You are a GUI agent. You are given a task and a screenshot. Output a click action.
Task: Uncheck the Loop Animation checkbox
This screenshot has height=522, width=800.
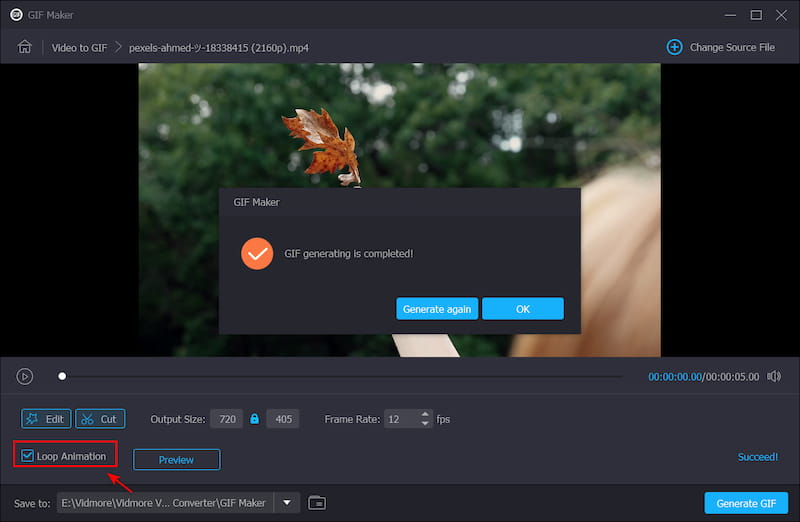tap(28, 456)
